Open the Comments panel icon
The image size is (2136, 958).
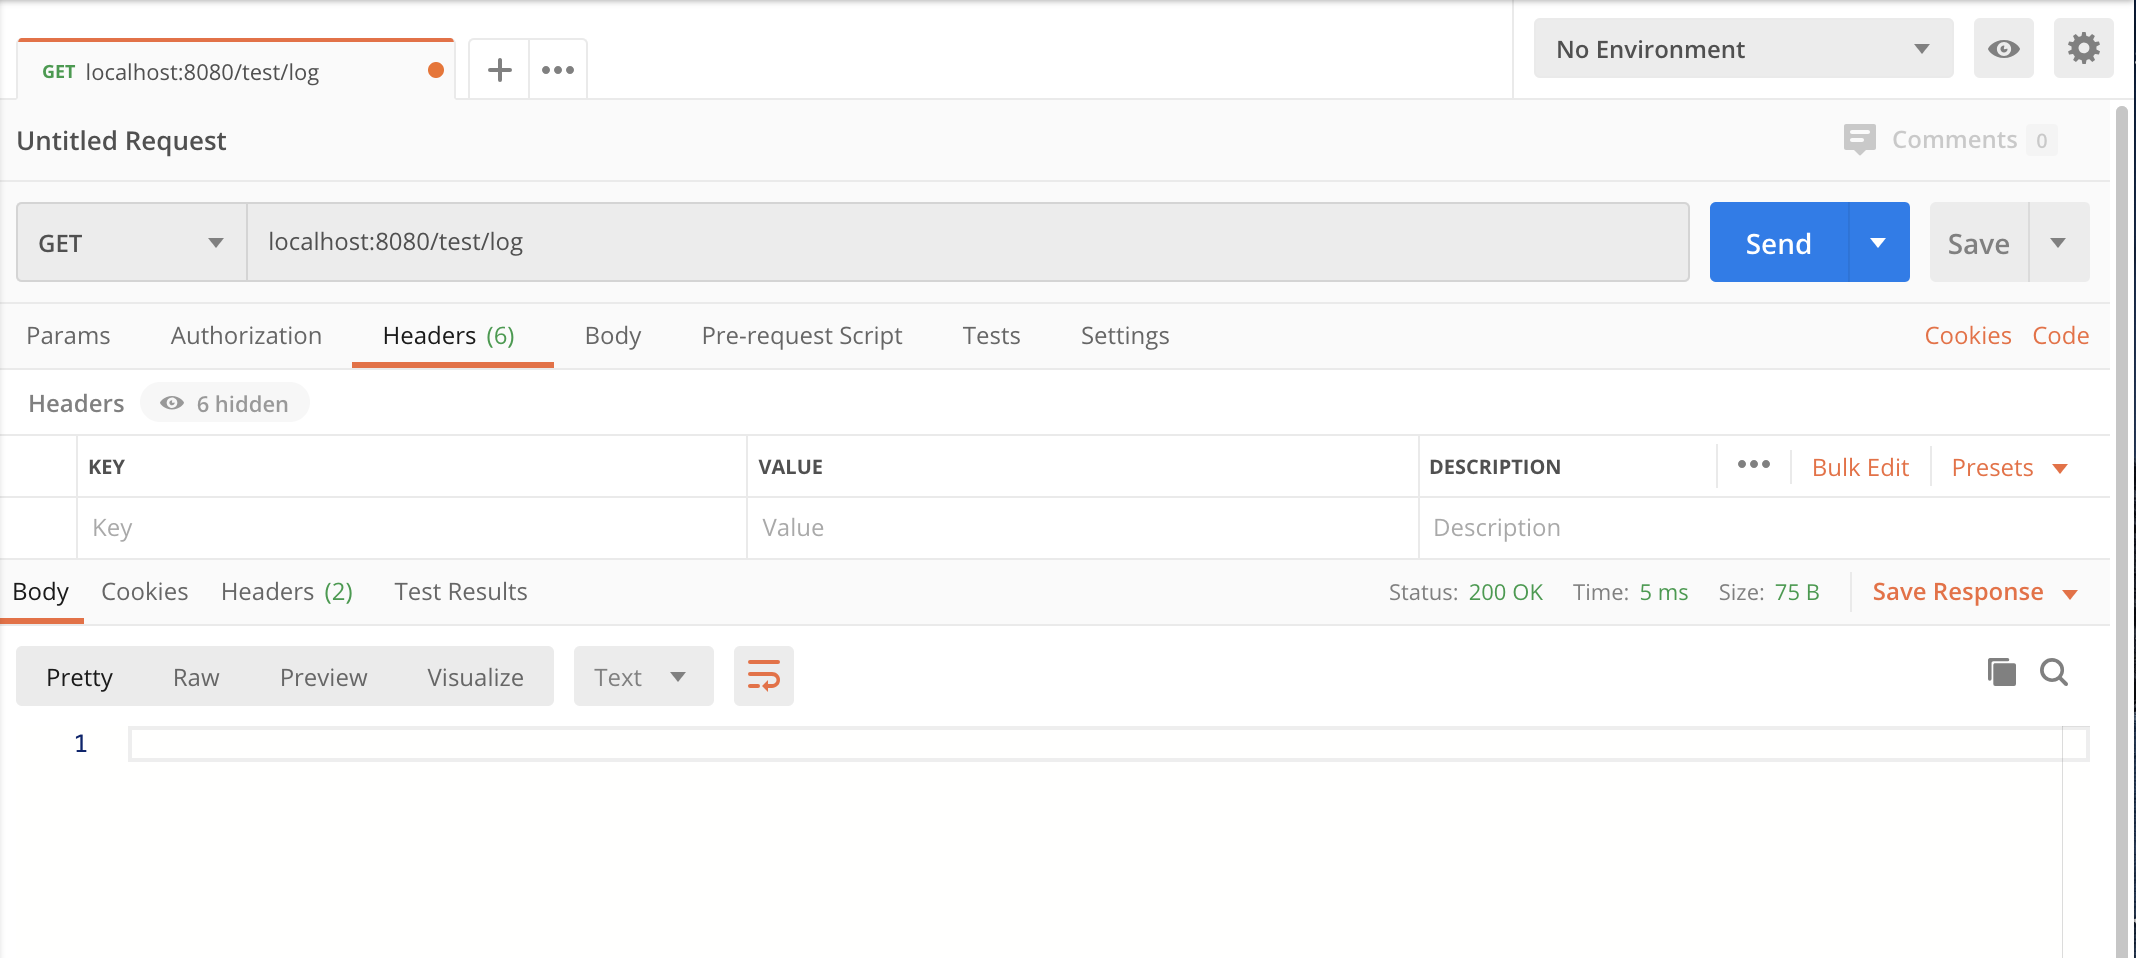[x=1859, y=139]
